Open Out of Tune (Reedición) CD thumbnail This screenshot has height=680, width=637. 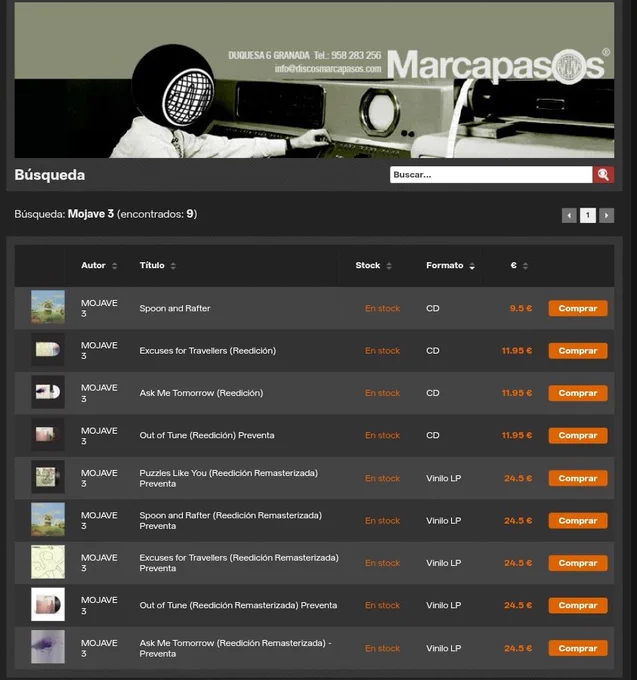click(48, 435)
